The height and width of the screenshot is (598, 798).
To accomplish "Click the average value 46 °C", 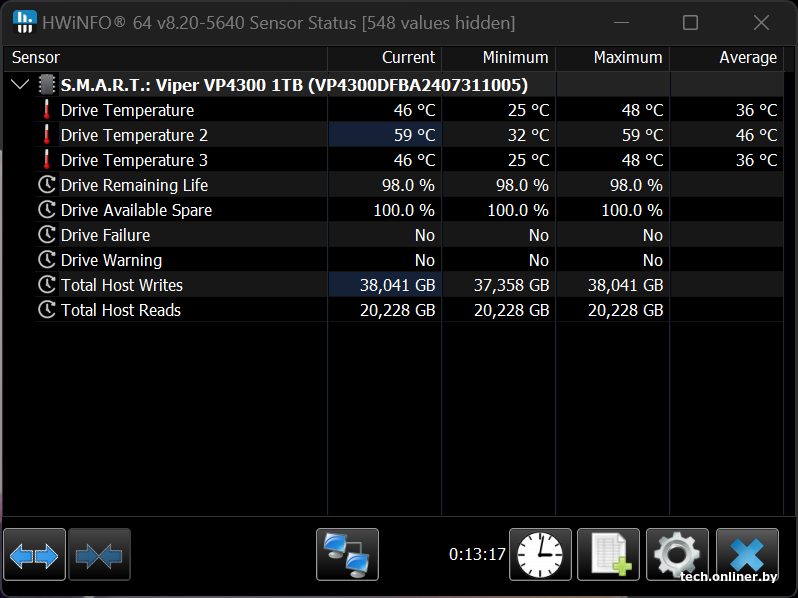I will tap(756, 135).
